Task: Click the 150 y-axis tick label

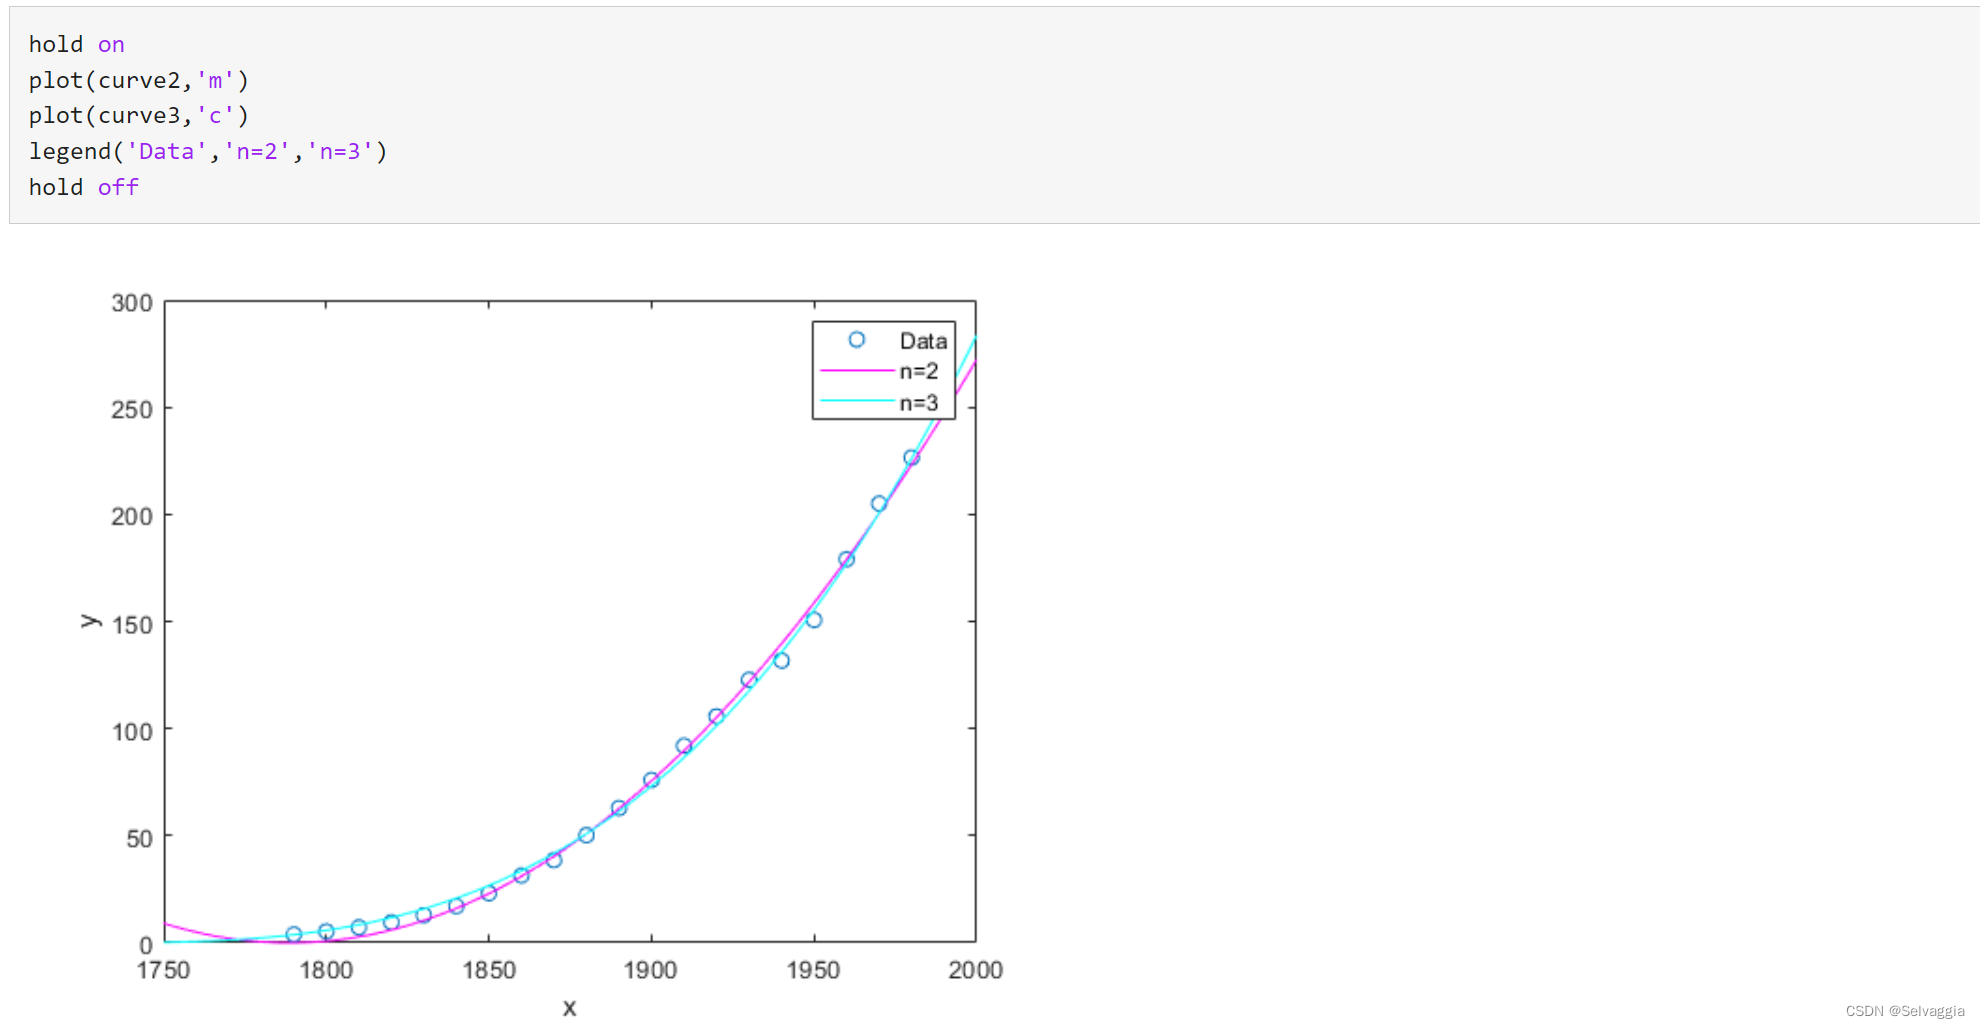Action: pos(132,625)
